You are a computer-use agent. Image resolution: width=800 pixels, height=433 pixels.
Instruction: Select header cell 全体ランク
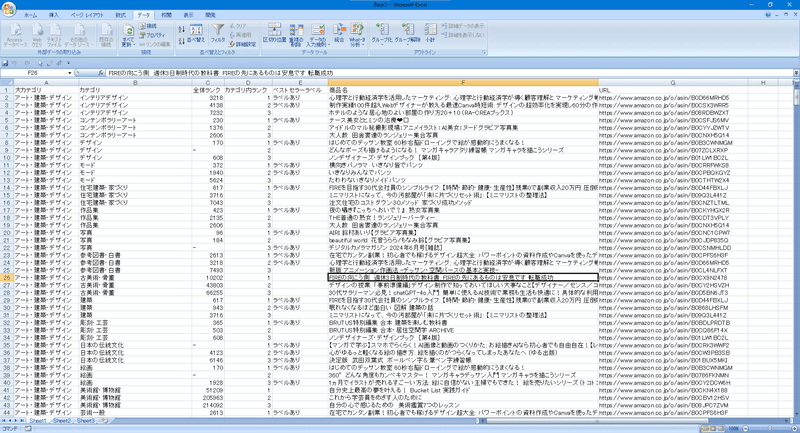[208, 90]
